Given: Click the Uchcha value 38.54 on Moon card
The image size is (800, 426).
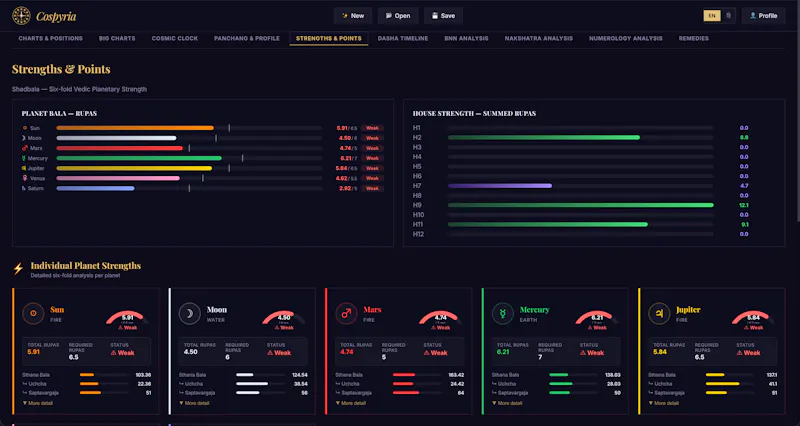Looking at the screenshot, I should coord(301,384).
